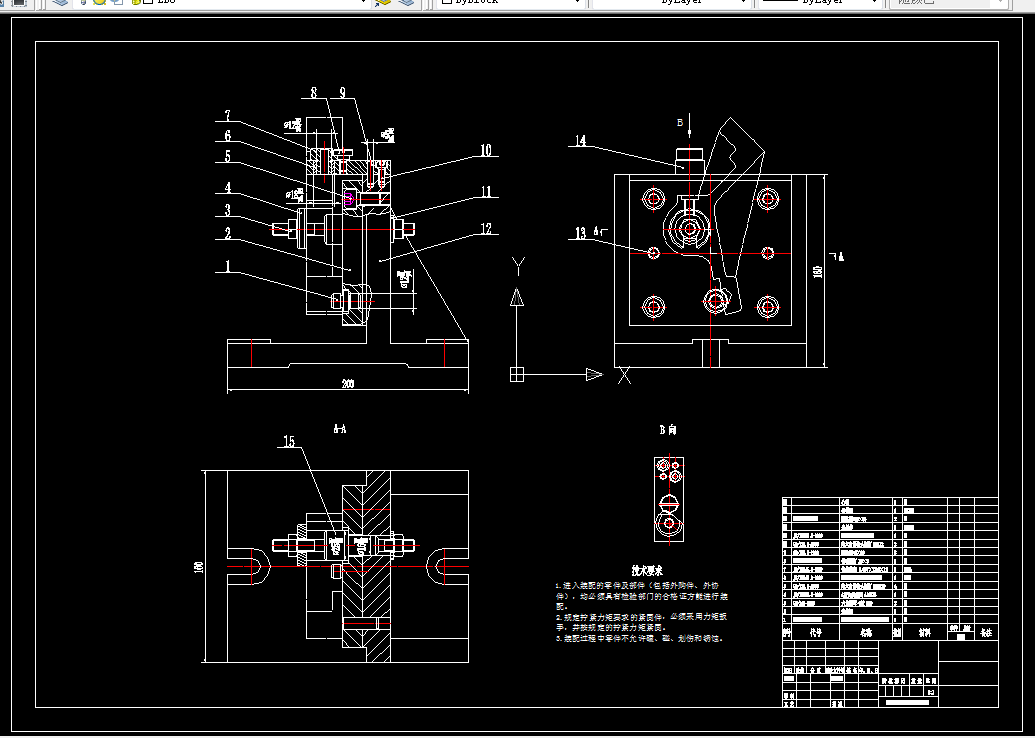Select the 技术要求 heading text
The height and width of the screenshot is (738, 1035).
tap(646, 570)
